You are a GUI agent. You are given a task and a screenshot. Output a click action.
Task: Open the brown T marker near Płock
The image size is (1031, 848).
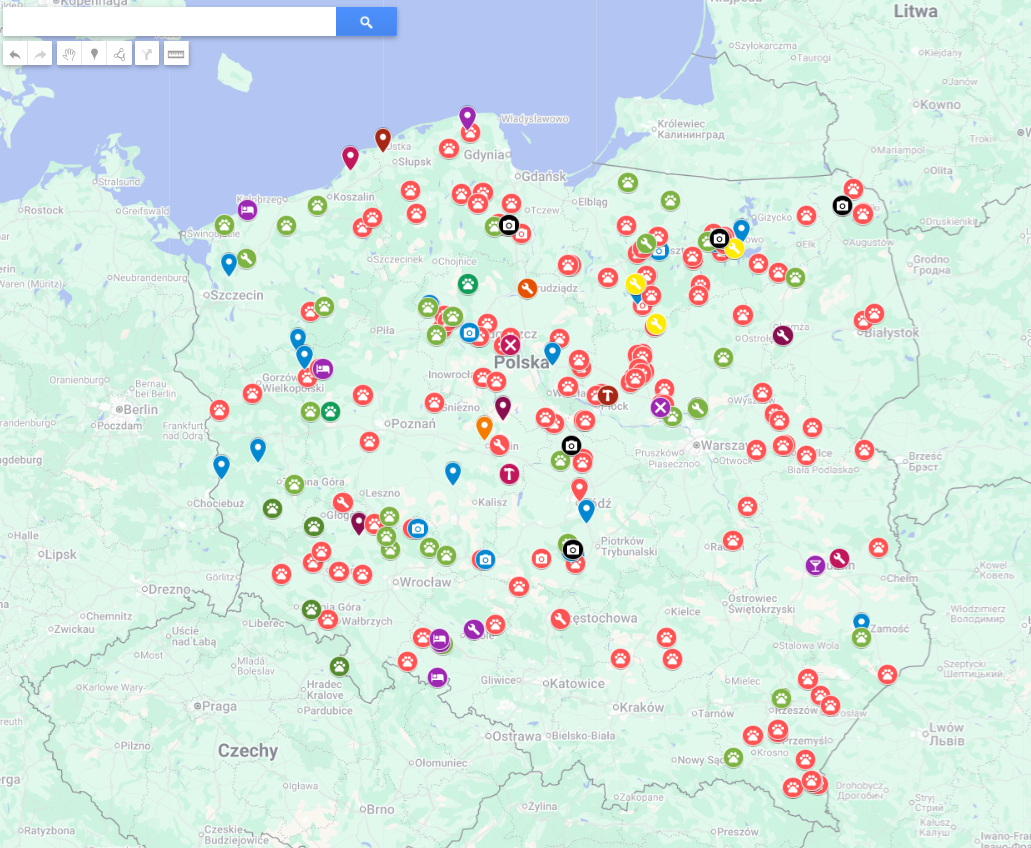(607, 395)
